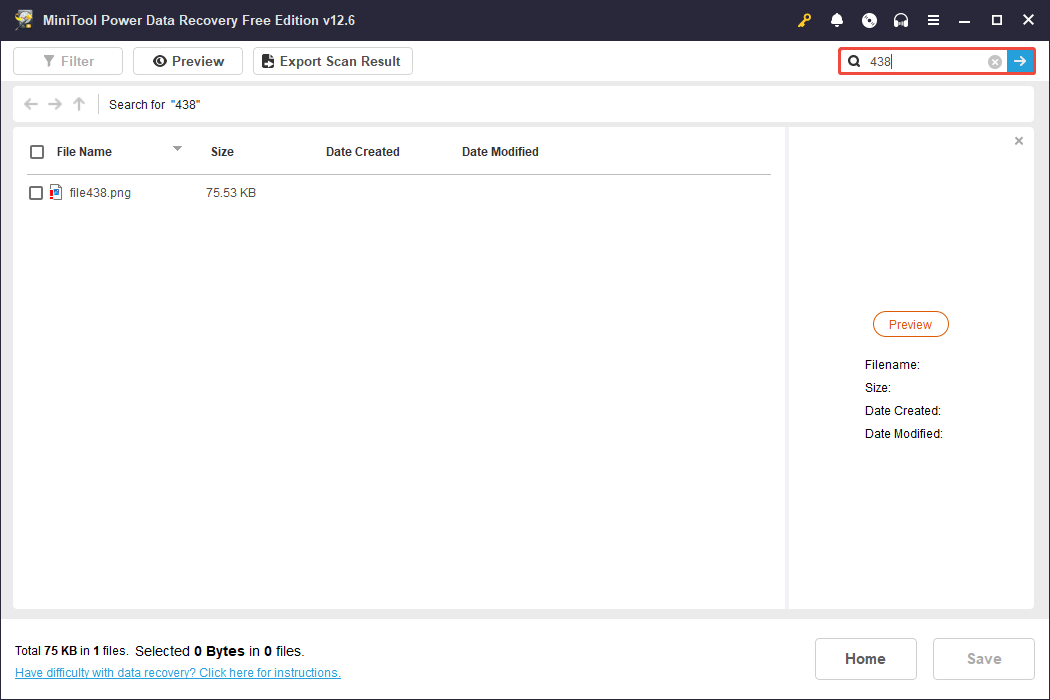This screenshot has width=1050, height=700.
Task: Click the magnifier icon in the search box
Action: point(855,61)
